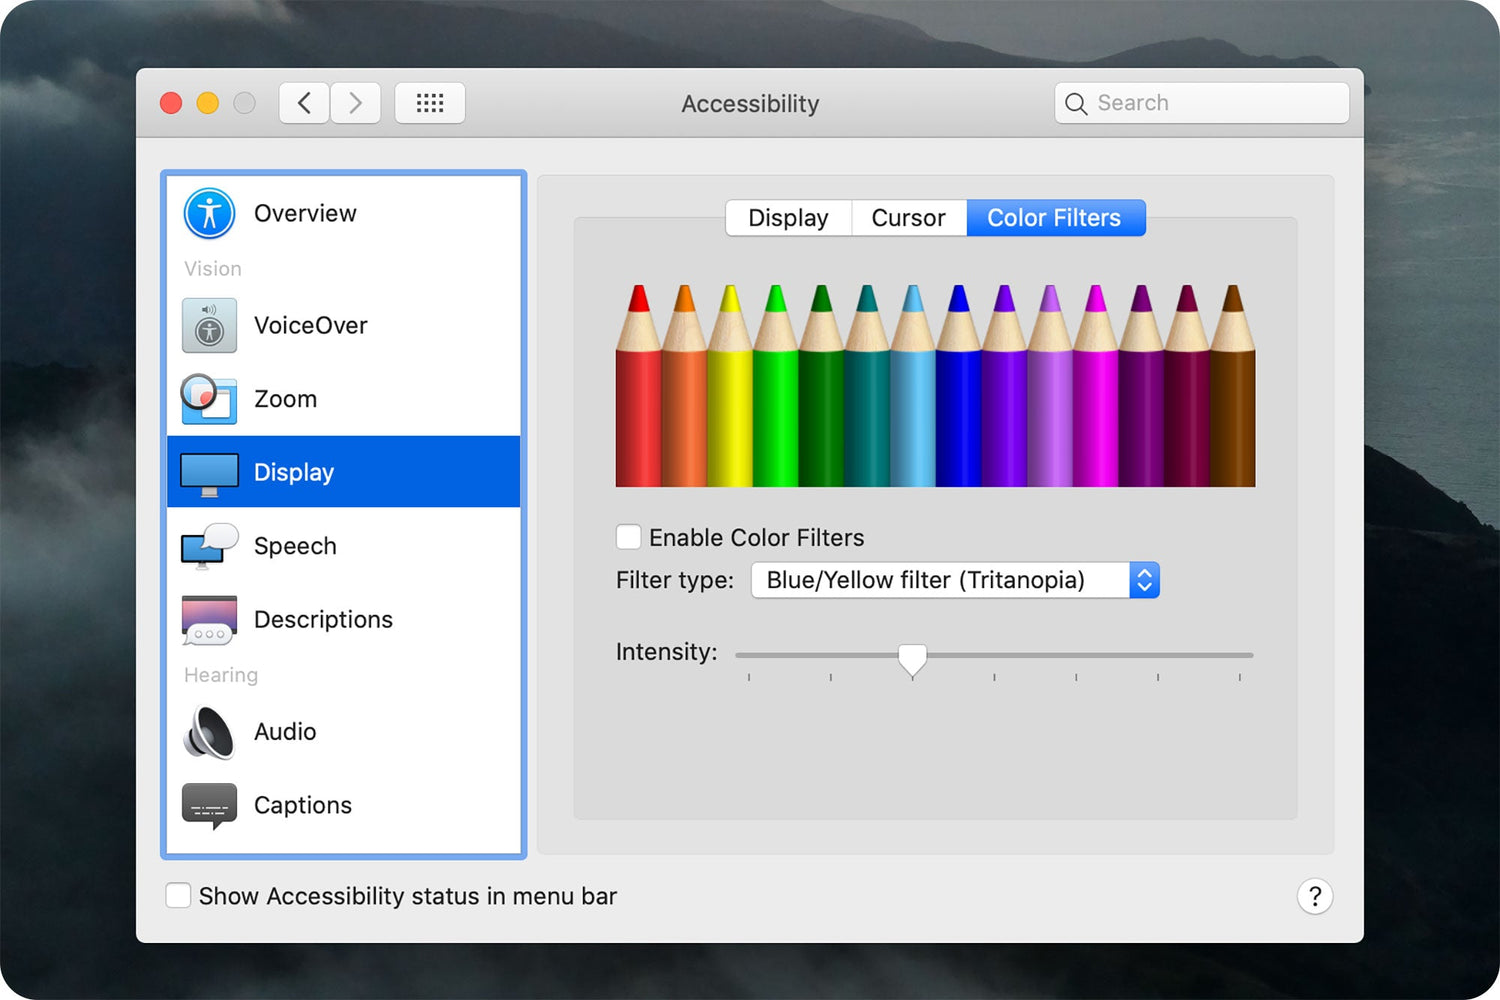Open Speech settings via speech bubble icon

[208, 545]
